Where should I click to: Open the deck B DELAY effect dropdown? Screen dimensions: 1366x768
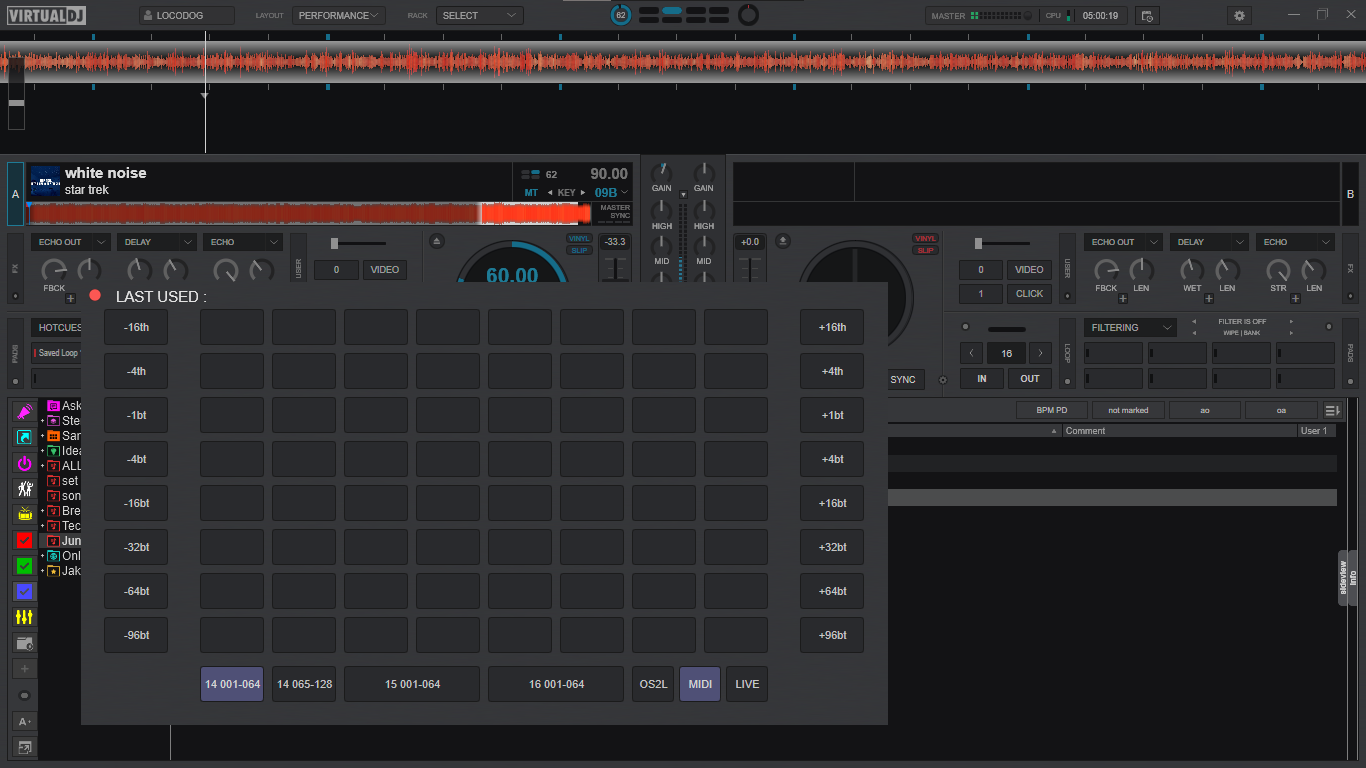pyautogui.click(x=1209, y=242)
